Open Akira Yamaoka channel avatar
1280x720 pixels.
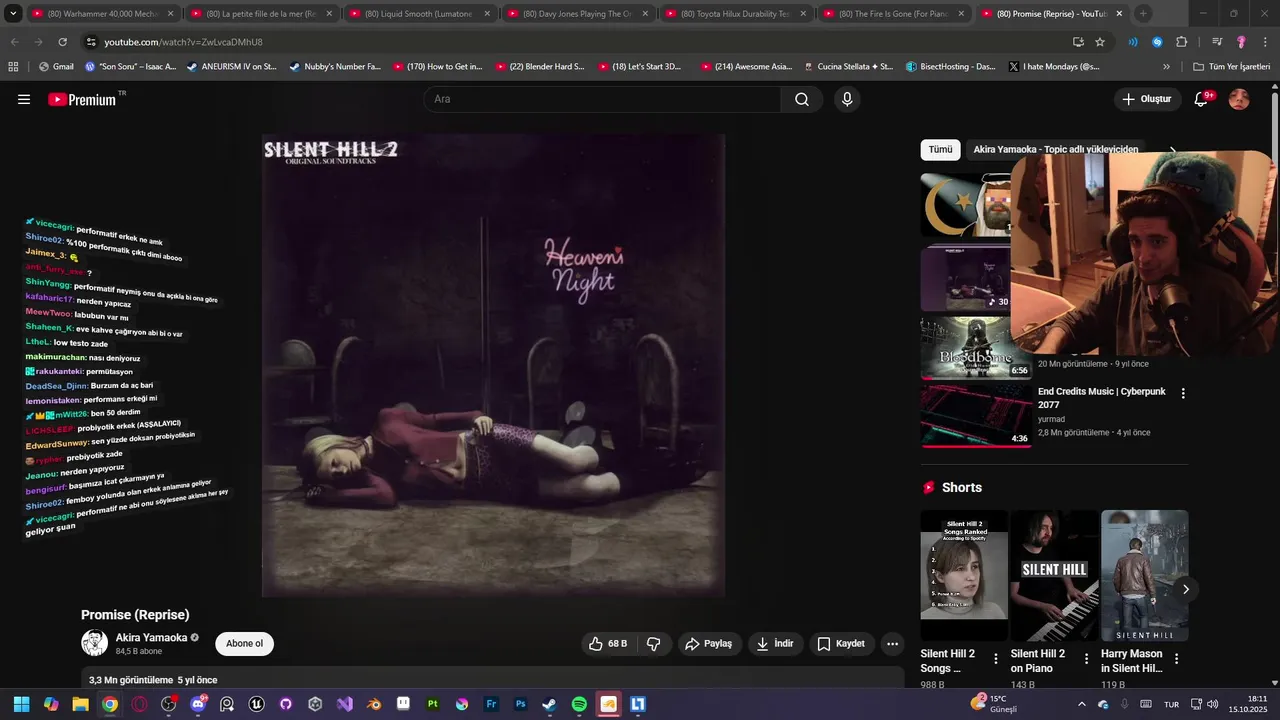(x=94, y=643)
